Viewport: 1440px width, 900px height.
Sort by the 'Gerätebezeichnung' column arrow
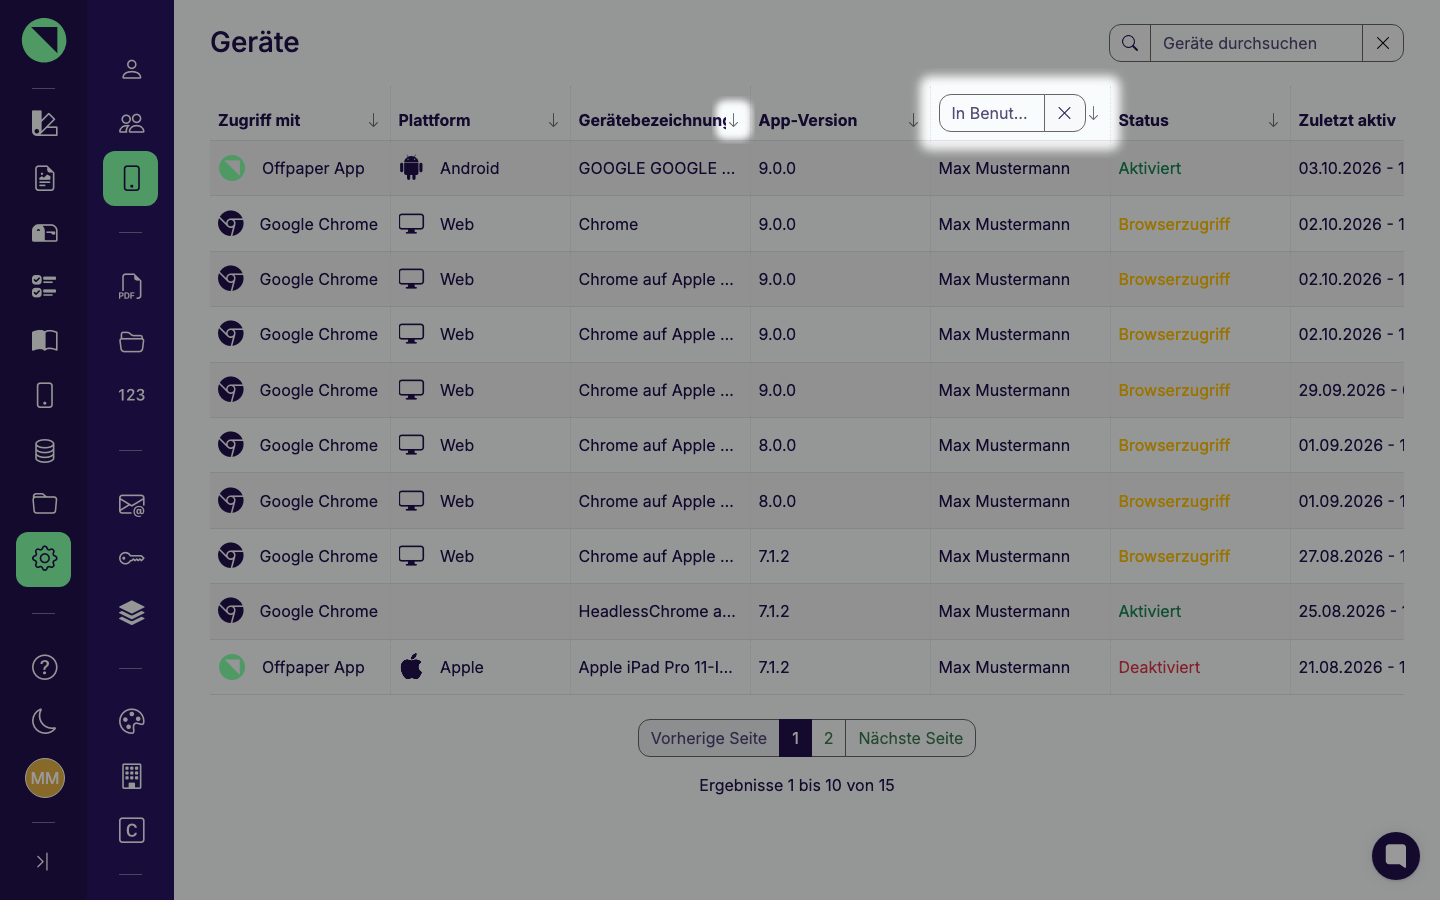(733, 120)
